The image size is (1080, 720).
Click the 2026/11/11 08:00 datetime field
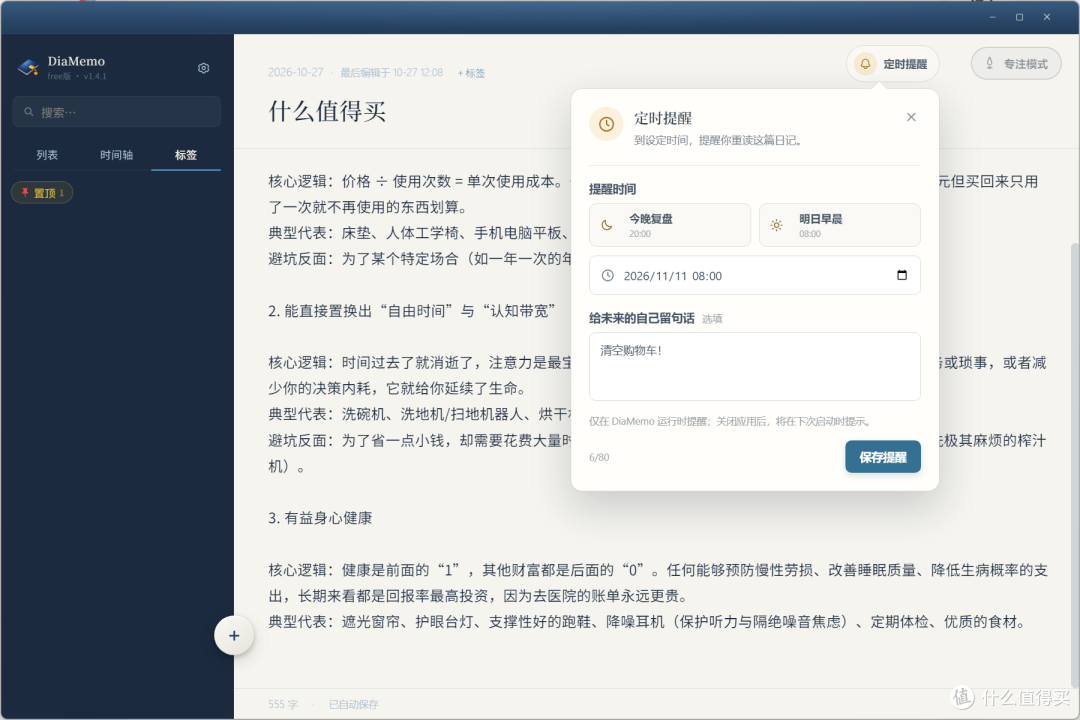point(754,276)
